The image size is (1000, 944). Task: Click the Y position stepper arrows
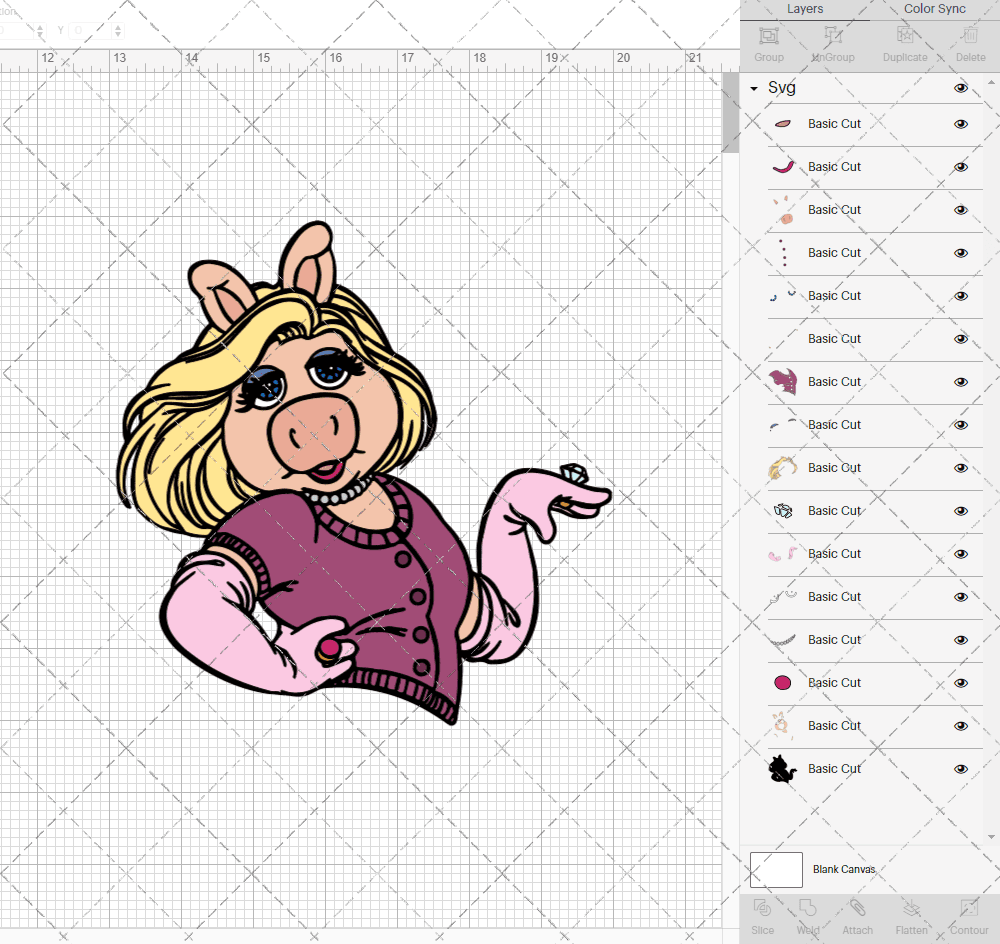coord(118,30)
